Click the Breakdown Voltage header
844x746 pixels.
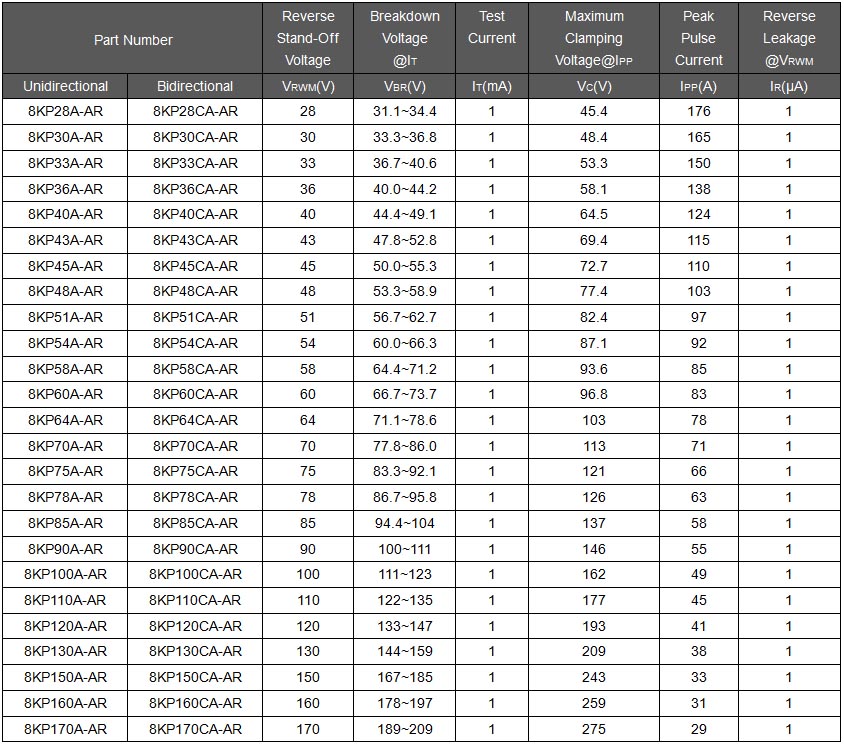pyautogui.click(x=405, y=38)
